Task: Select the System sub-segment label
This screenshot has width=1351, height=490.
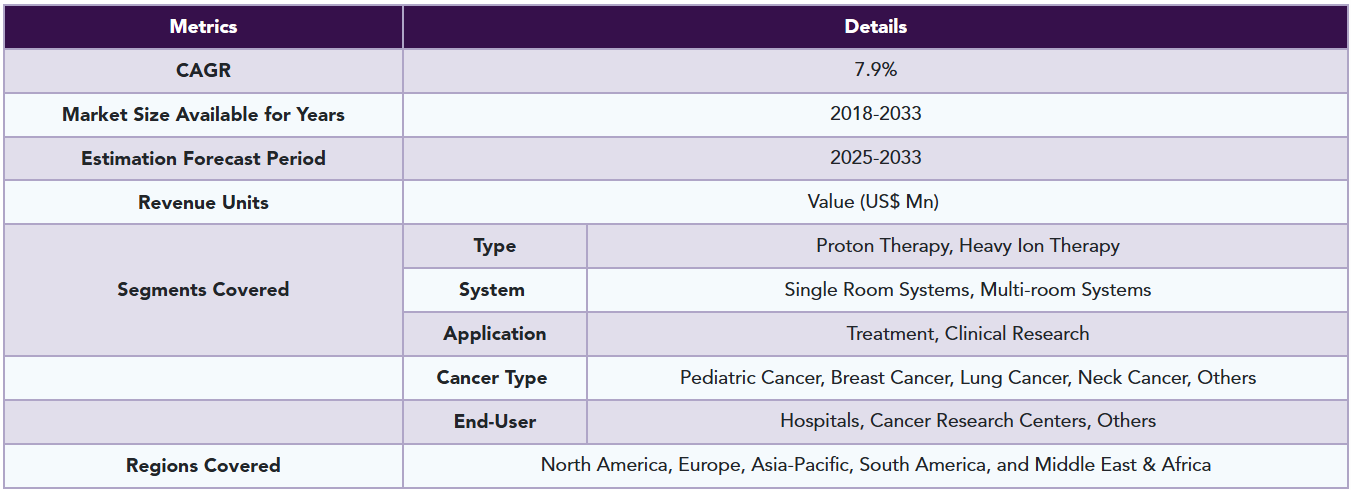Action: click(495, 290)
